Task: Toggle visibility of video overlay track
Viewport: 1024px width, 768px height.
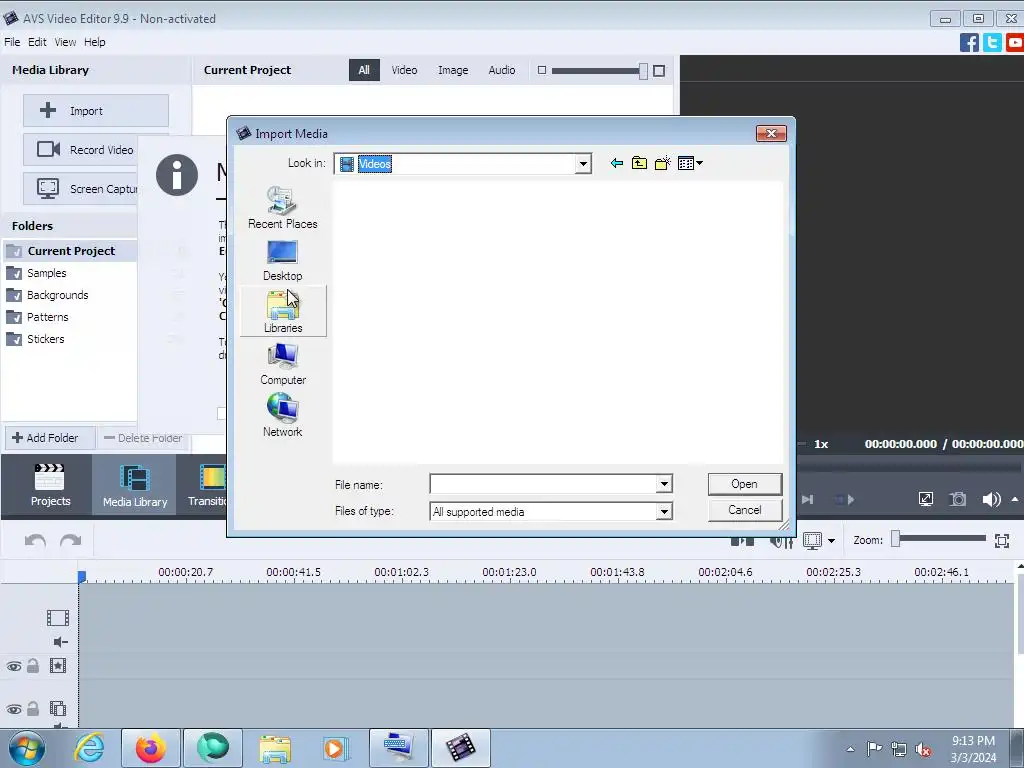Action: (x=14, y=709)
